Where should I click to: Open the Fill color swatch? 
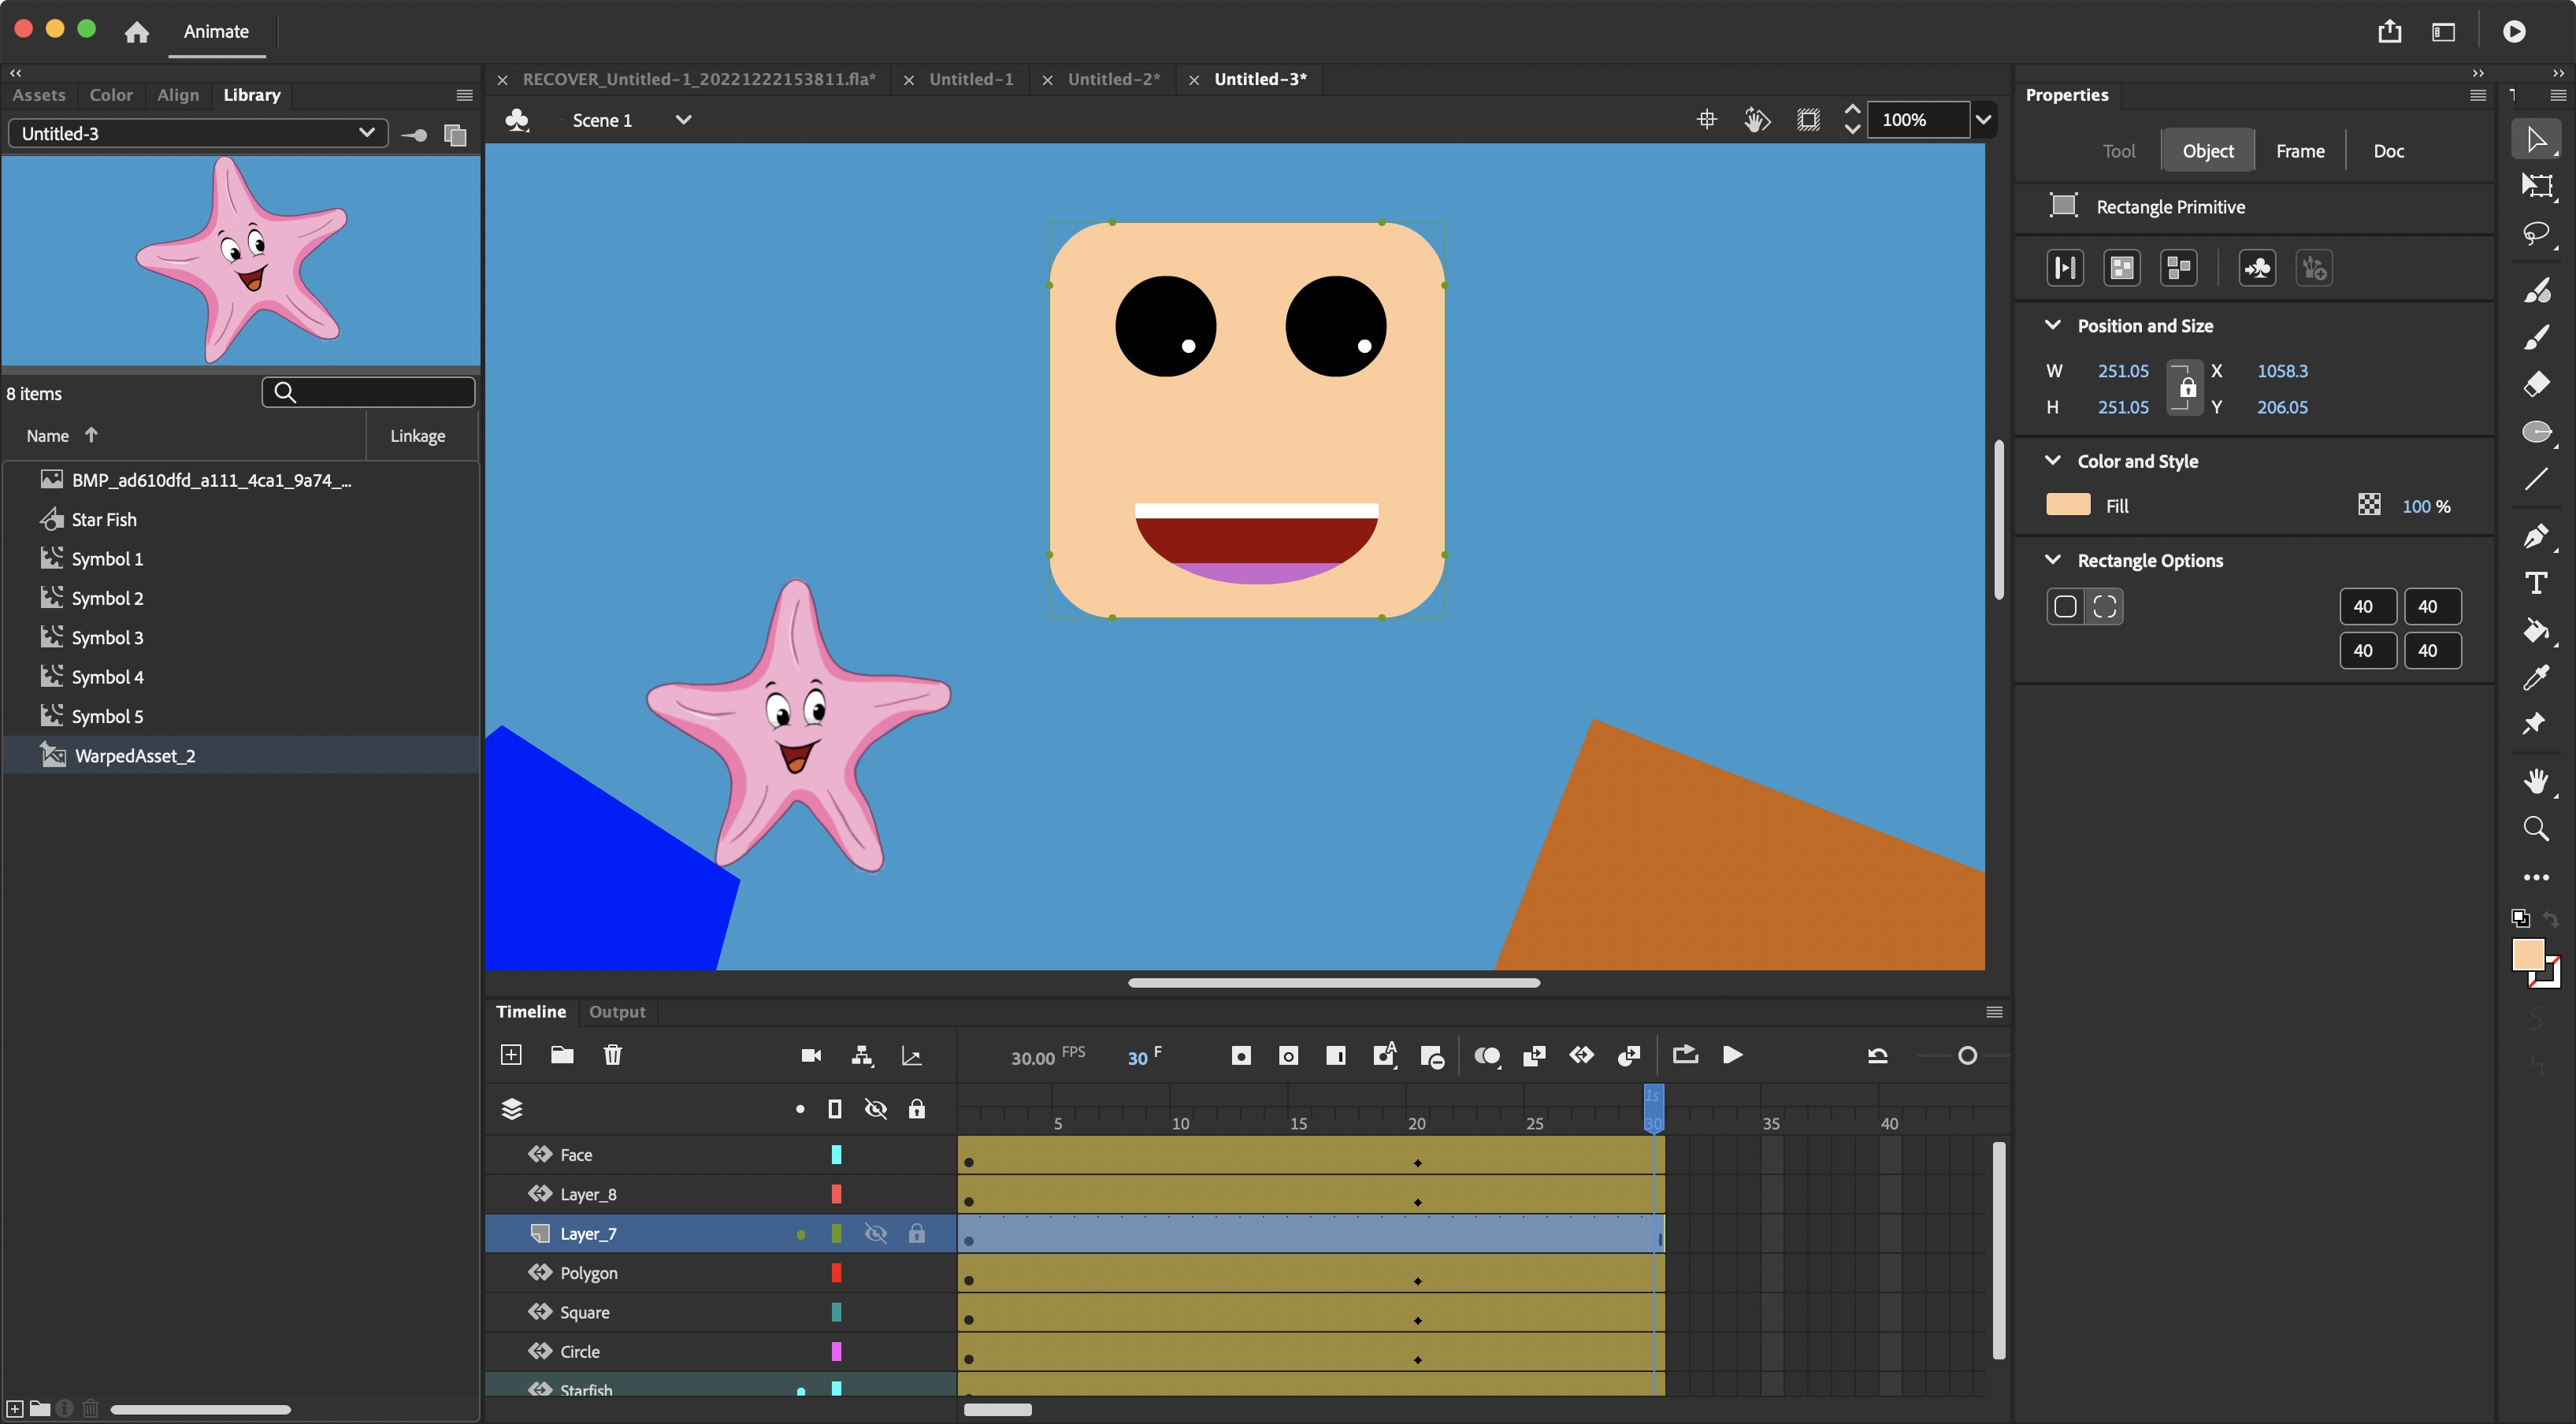[2068, 505]
